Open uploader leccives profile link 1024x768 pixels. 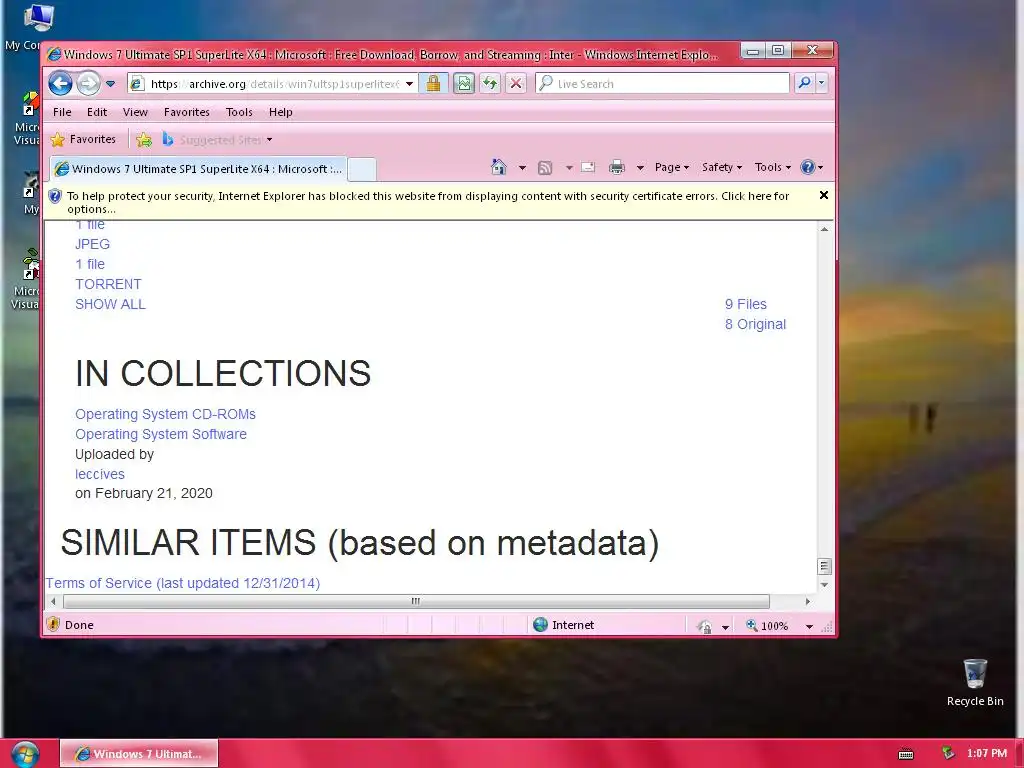pyautogui.click(x=99, y=474)
